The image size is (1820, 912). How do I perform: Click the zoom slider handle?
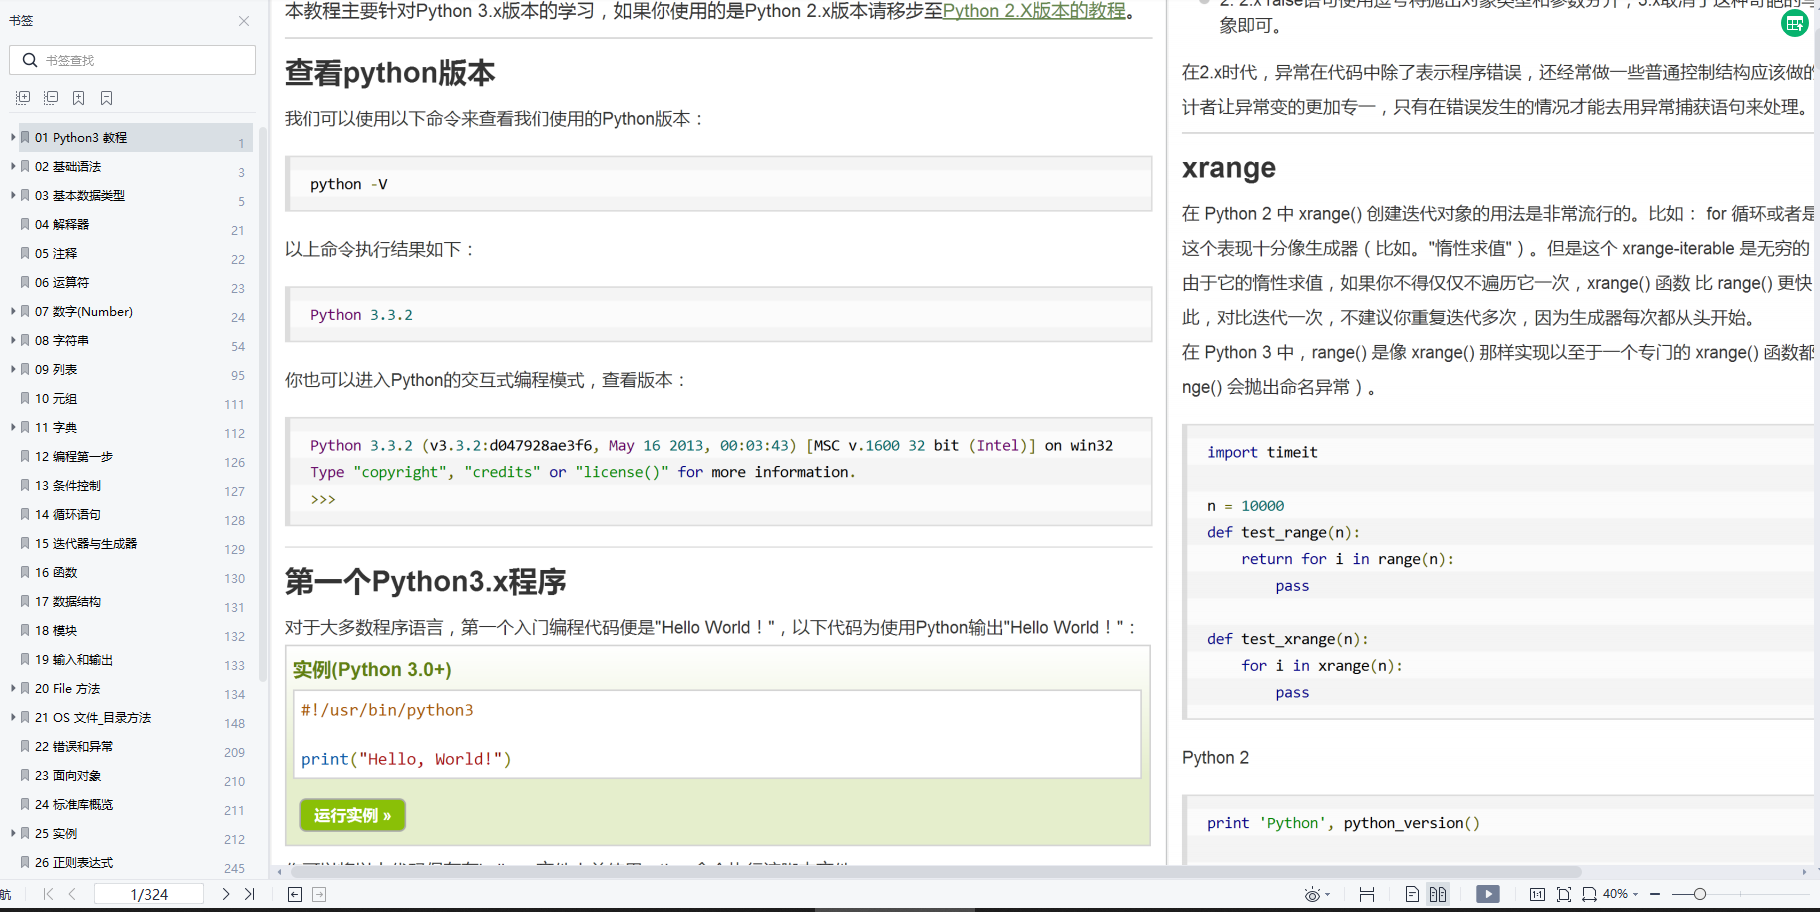pyautogui.click(x=1699, y=894)
